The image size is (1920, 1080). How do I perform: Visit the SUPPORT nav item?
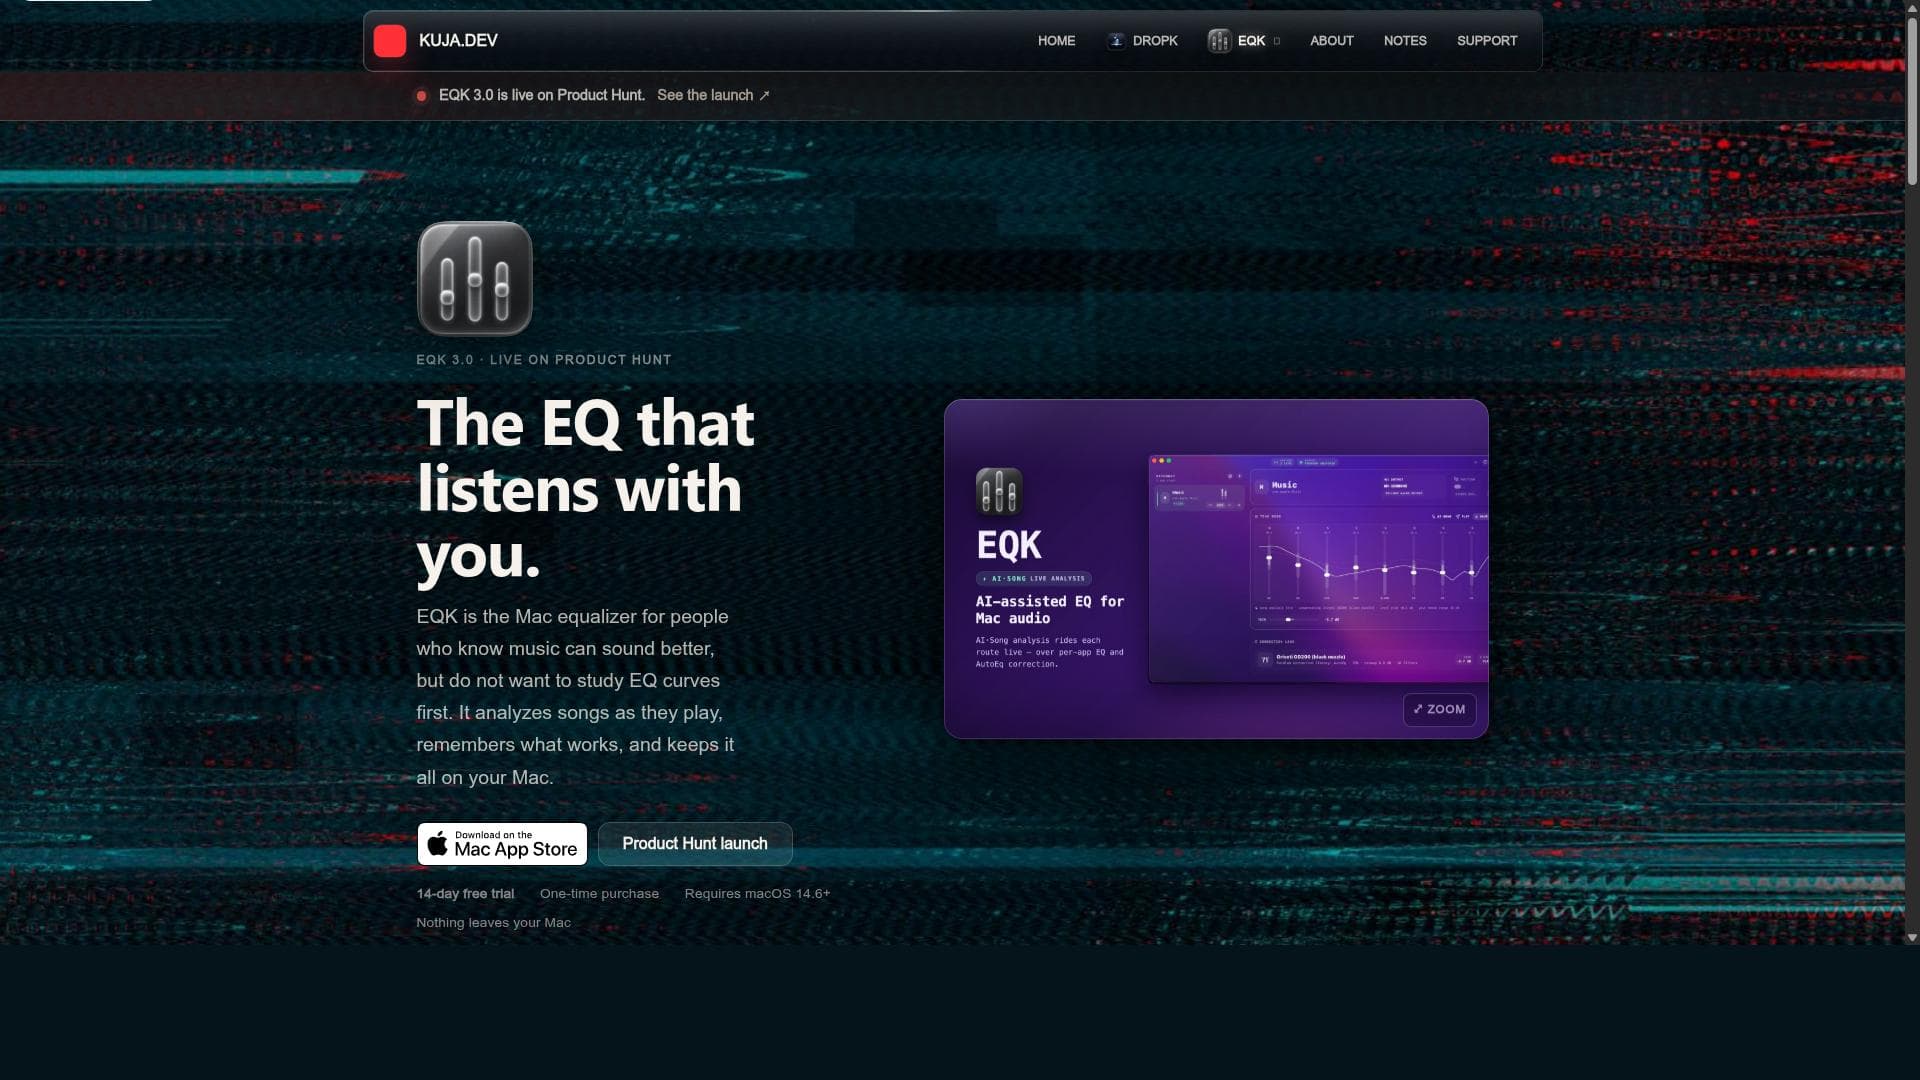(1487, 41)
